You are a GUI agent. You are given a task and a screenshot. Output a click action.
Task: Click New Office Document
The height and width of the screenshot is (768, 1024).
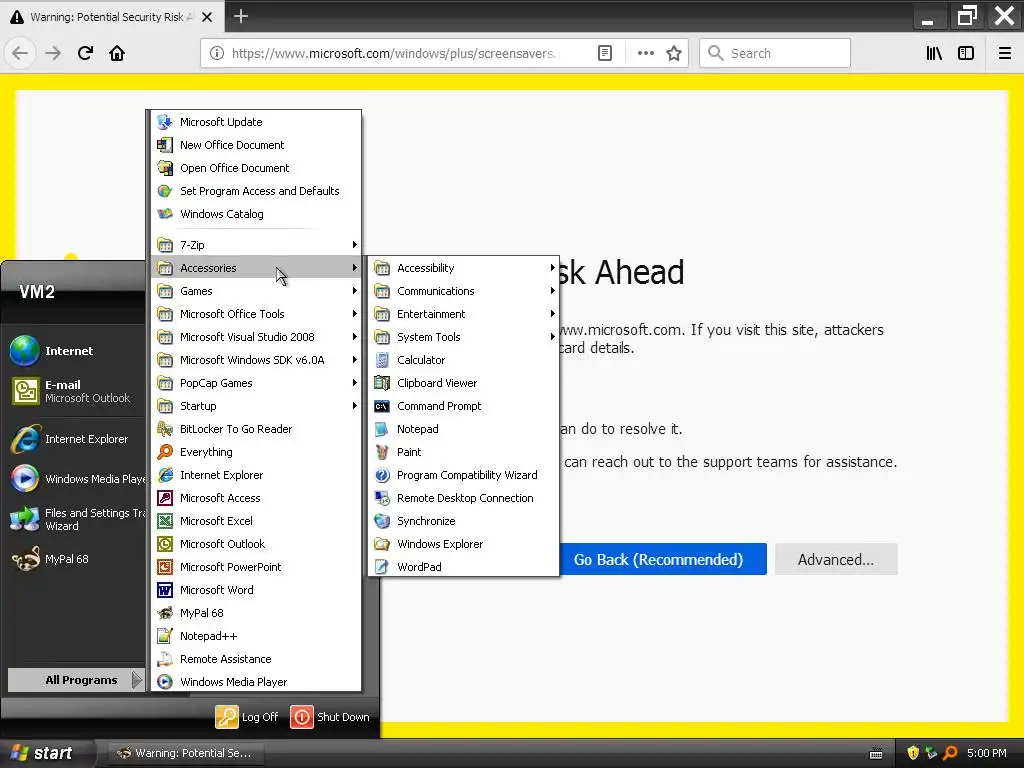point(256,145)
